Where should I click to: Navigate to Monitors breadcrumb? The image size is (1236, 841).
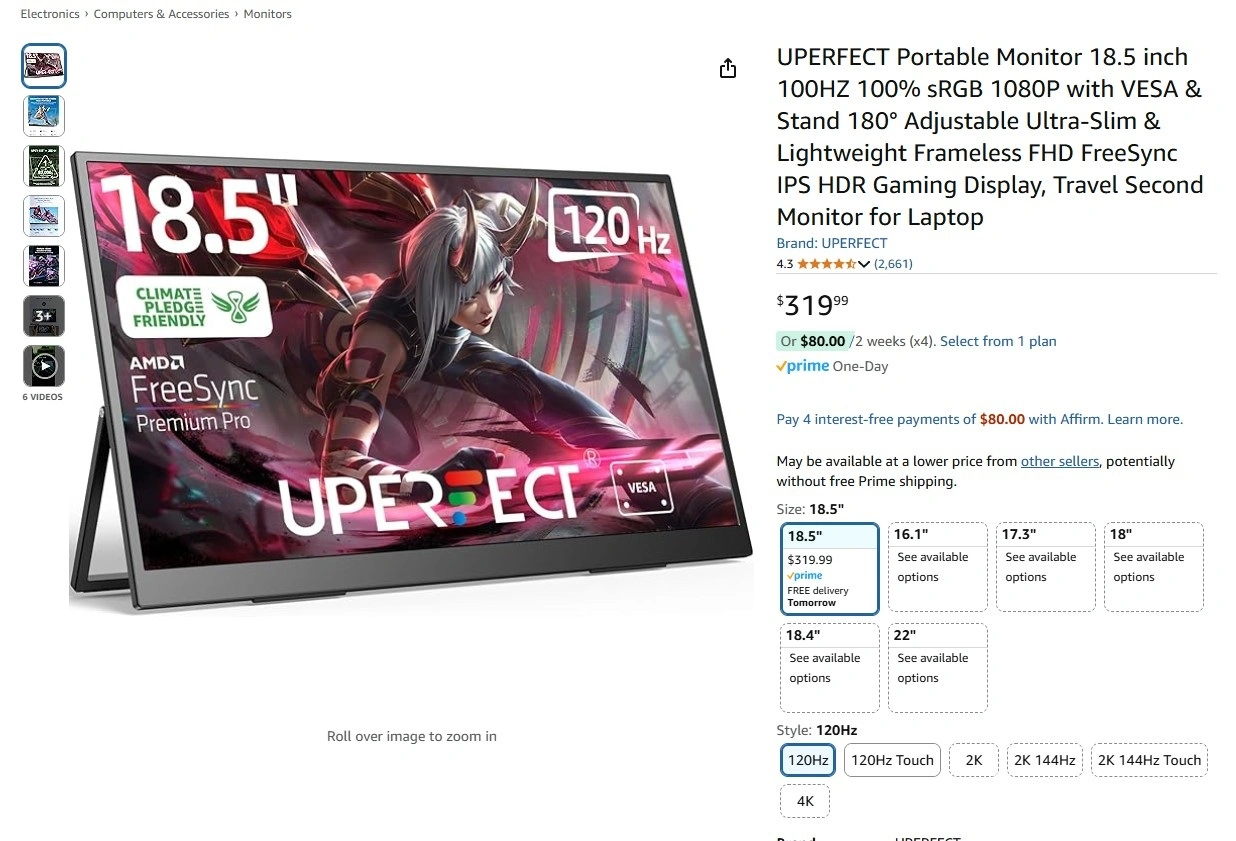[x=268, y=14]
